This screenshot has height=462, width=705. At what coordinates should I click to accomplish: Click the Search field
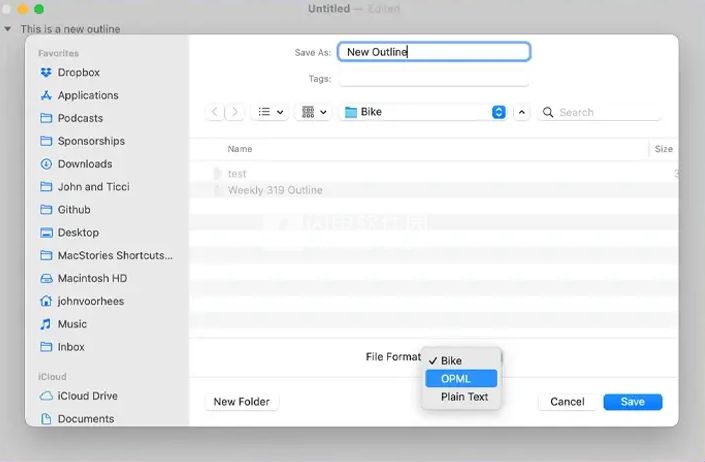click(x=599, y=112)
